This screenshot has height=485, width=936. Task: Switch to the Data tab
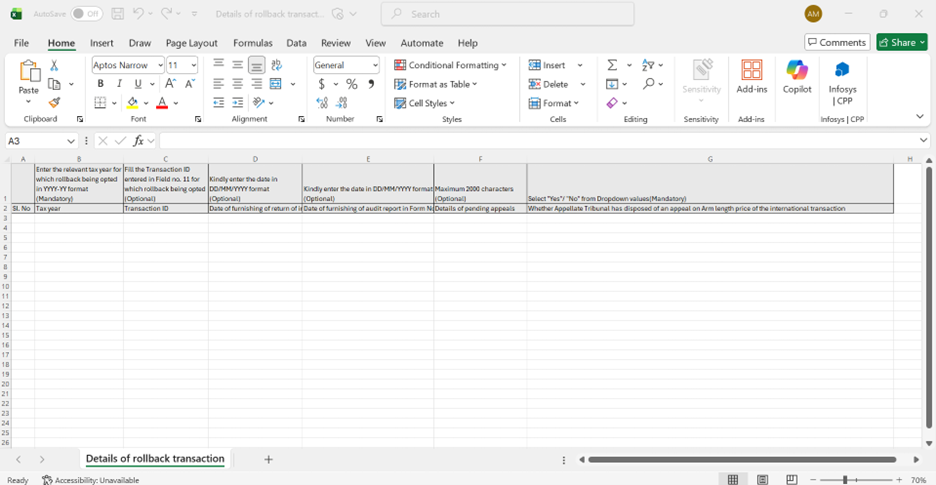point(296,43)
